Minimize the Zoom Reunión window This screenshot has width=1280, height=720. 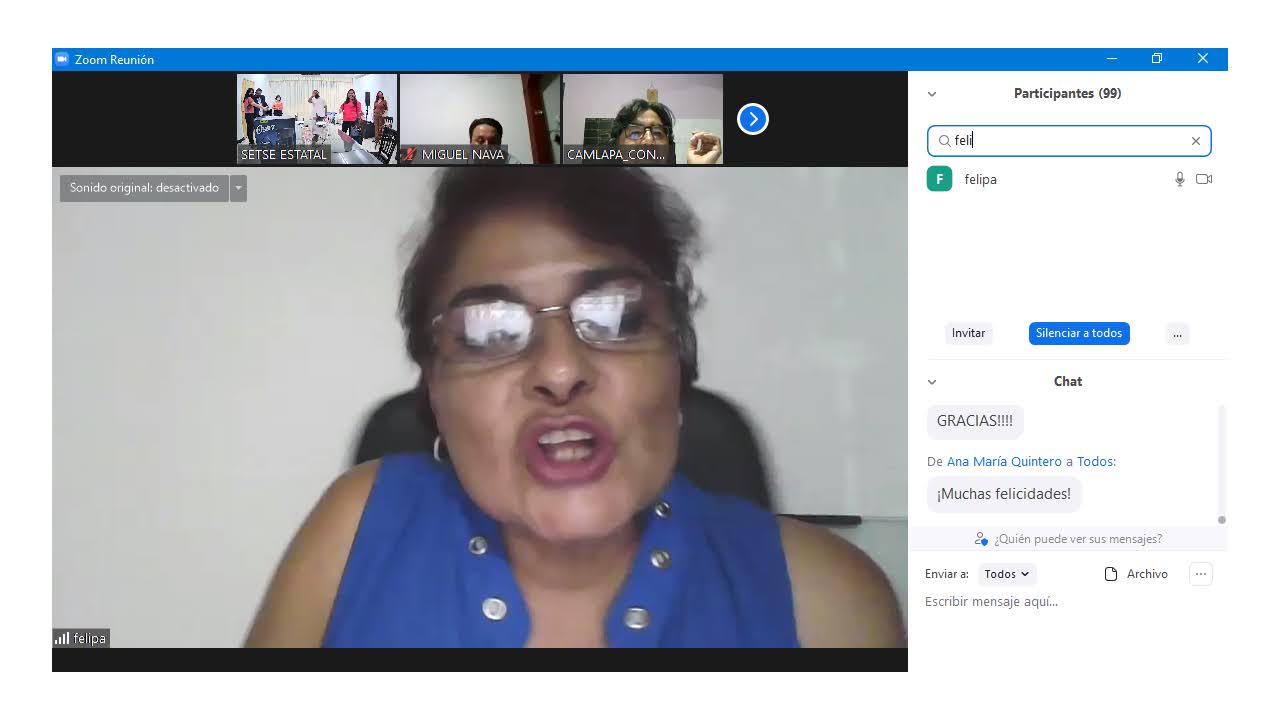[1111, 59]
